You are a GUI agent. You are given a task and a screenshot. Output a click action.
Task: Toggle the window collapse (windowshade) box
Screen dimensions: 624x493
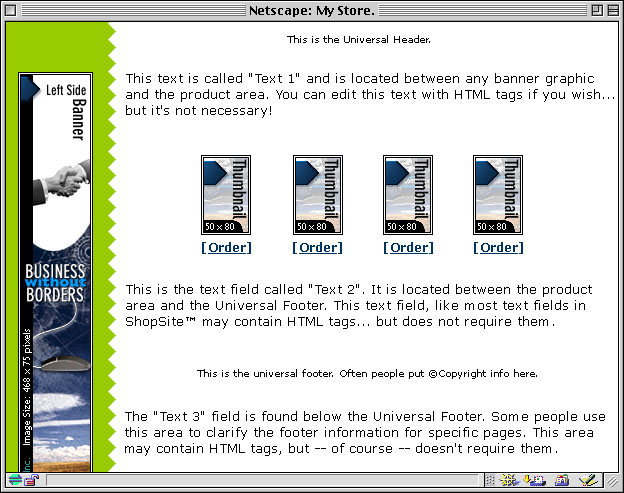pyautogui.click(x=611, y=10)
